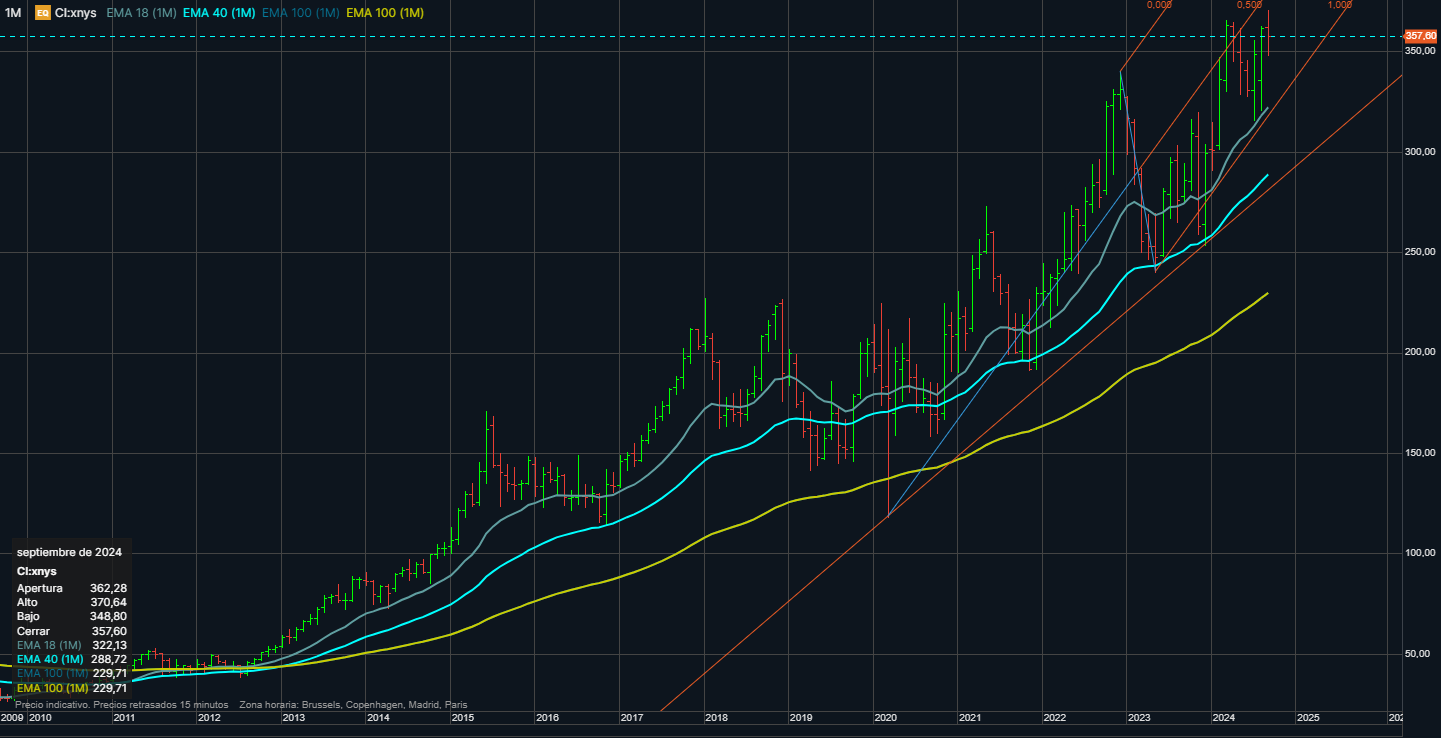
Task: Select the 0,500 channel level label
Action: (1249, 5)
